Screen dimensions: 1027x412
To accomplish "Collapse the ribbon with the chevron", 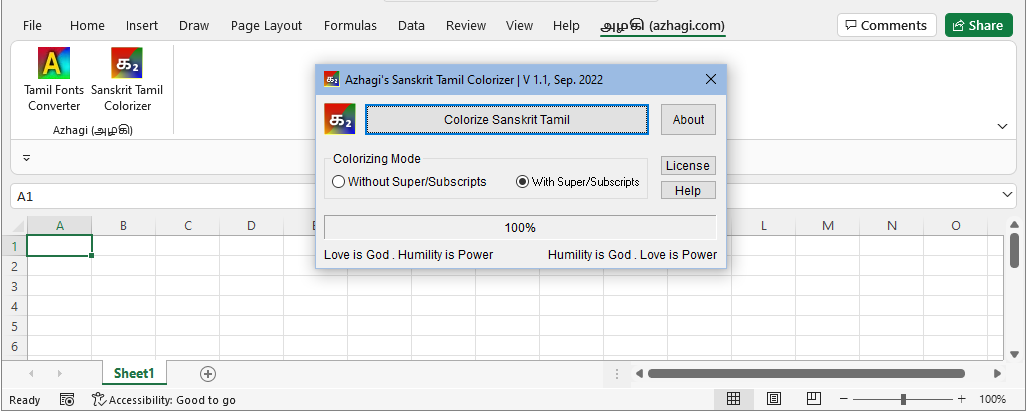I will pyautogui.click(x=1002, y=126).
